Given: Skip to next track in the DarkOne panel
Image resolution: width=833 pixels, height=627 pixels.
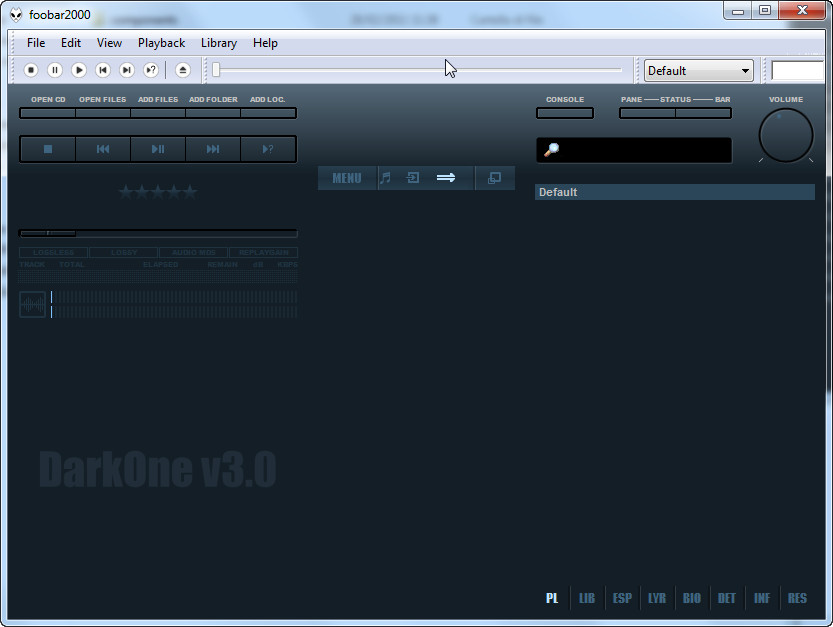Looking at the screenshot, I should tap(213, 149).
